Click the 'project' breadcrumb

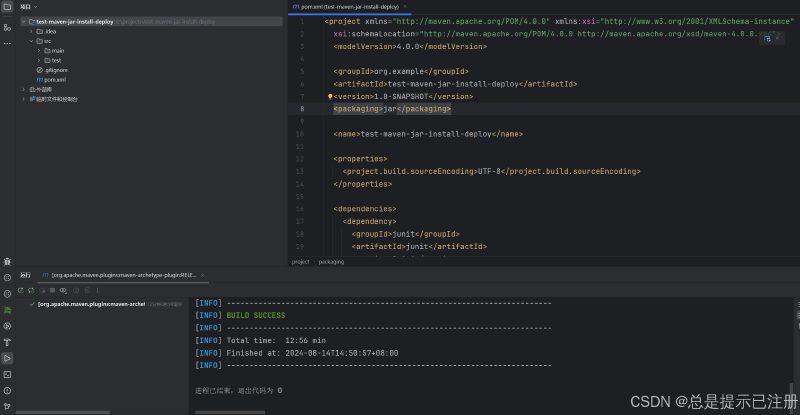point(301,262)
